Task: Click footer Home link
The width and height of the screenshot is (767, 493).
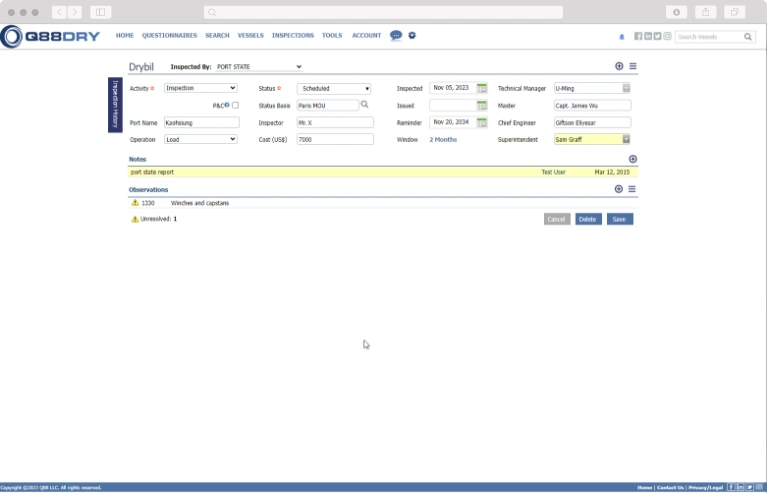Action: coord(645,488)
